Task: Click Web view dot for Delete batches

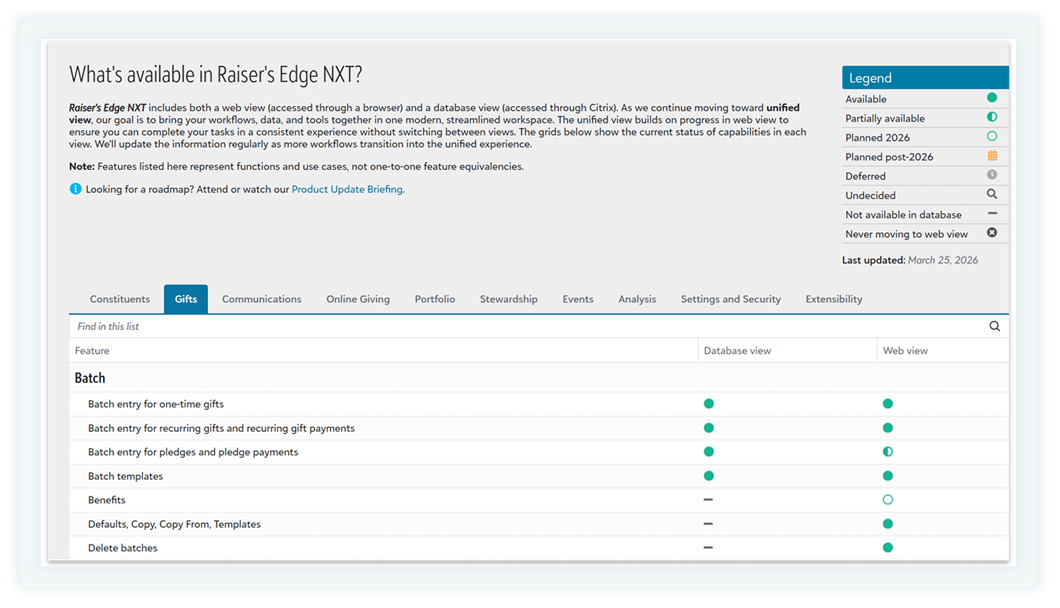Action: (x=888, y=548)
